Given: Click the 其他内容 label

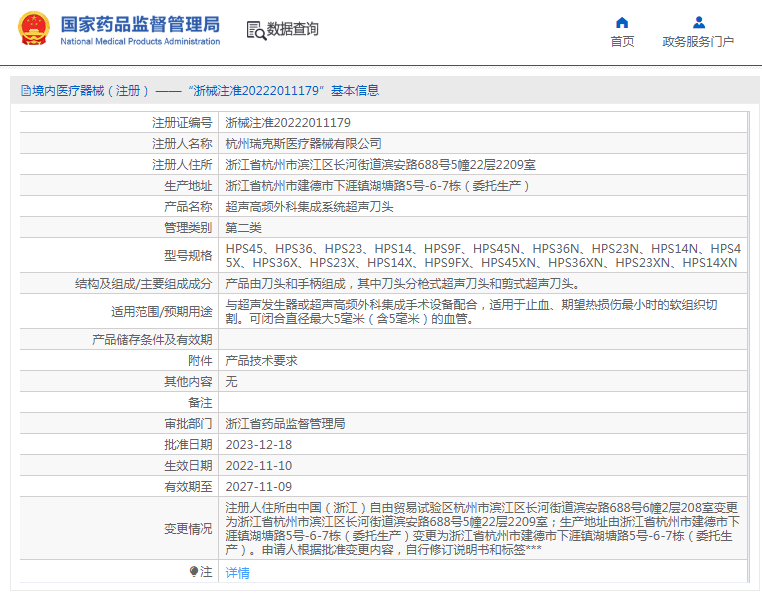Looking at the screenshot, I should (188, 382).
